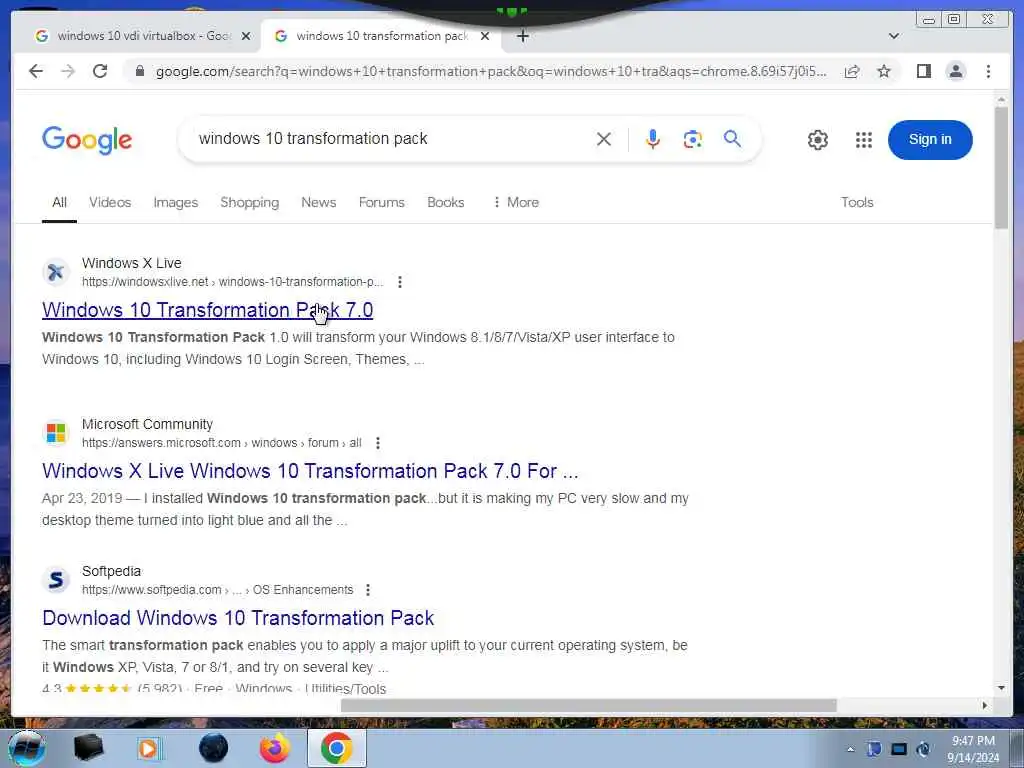Viewport: 1024px width, 768px height.
Task: Click the Chrome taskbar icon
Action: 336,748
